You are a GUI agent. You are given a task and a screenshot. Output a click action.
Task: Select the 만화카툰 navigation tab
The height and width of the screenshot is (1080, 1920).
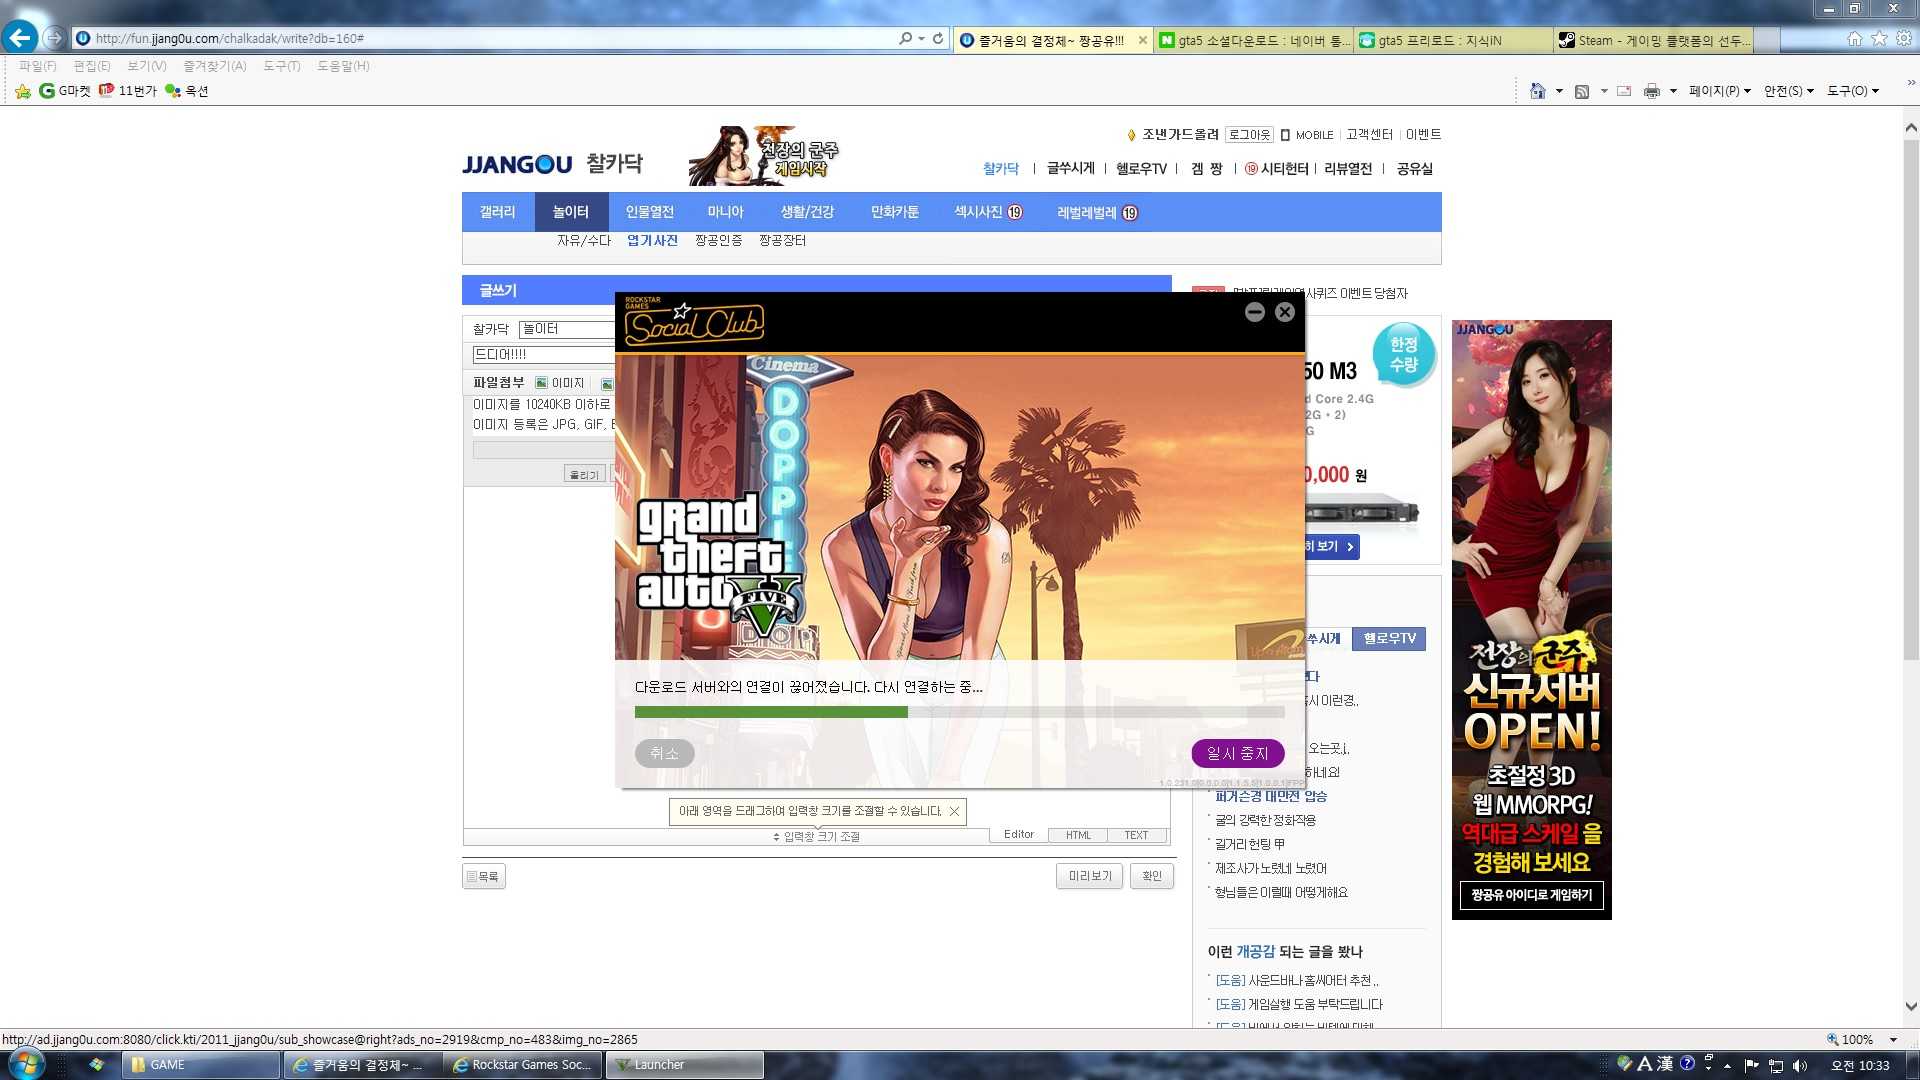894,212
